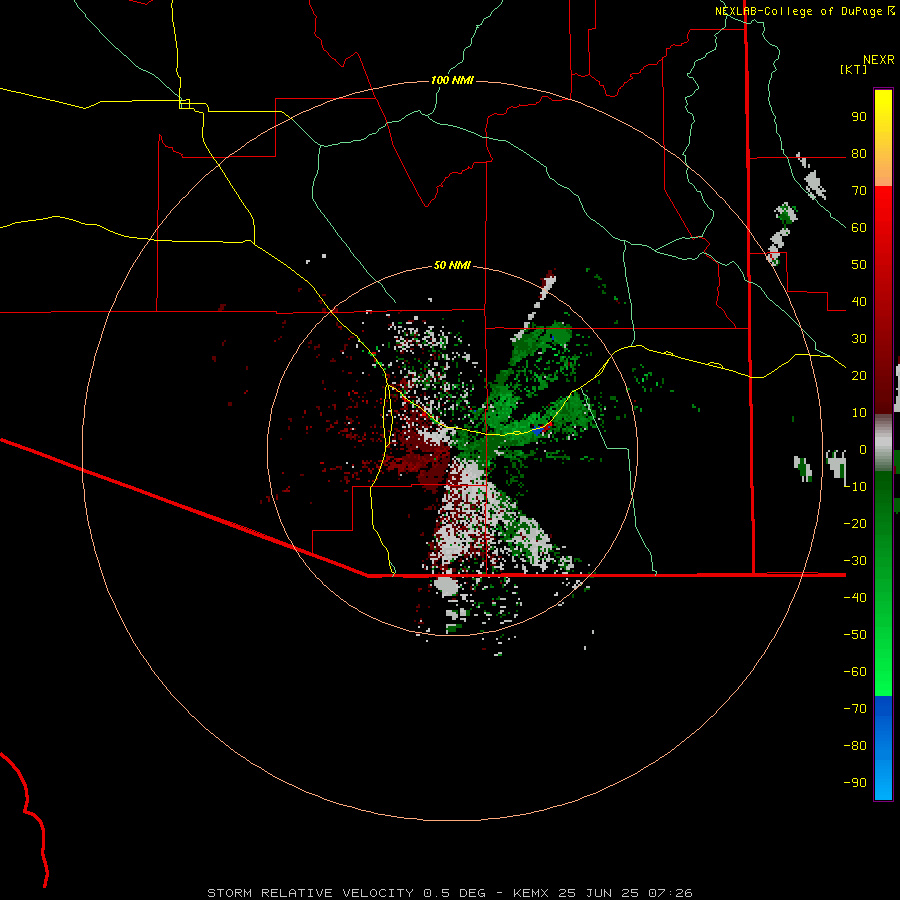Click the -10 value on the velocity scale
The width and height of the screenshot is (900, 900).
coord(855,487)
